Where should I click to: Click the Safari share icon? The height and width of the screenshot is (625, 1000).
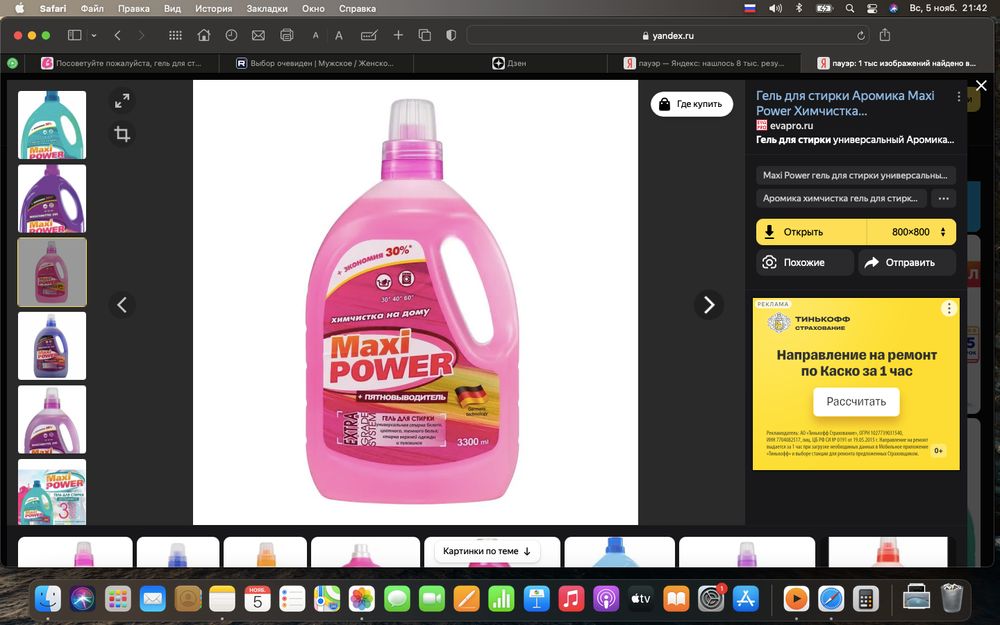point(885,35)
